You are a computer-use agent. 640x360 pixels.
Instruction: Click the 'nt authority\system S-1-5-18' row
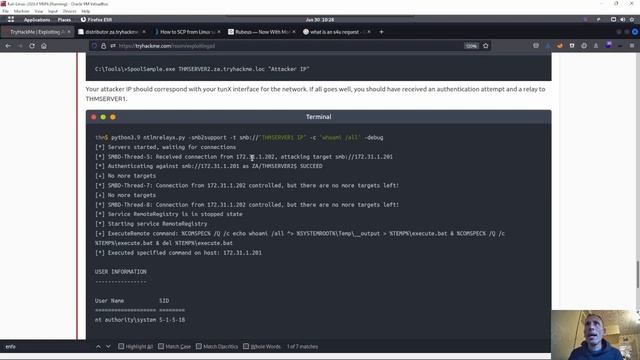[140, 320]
